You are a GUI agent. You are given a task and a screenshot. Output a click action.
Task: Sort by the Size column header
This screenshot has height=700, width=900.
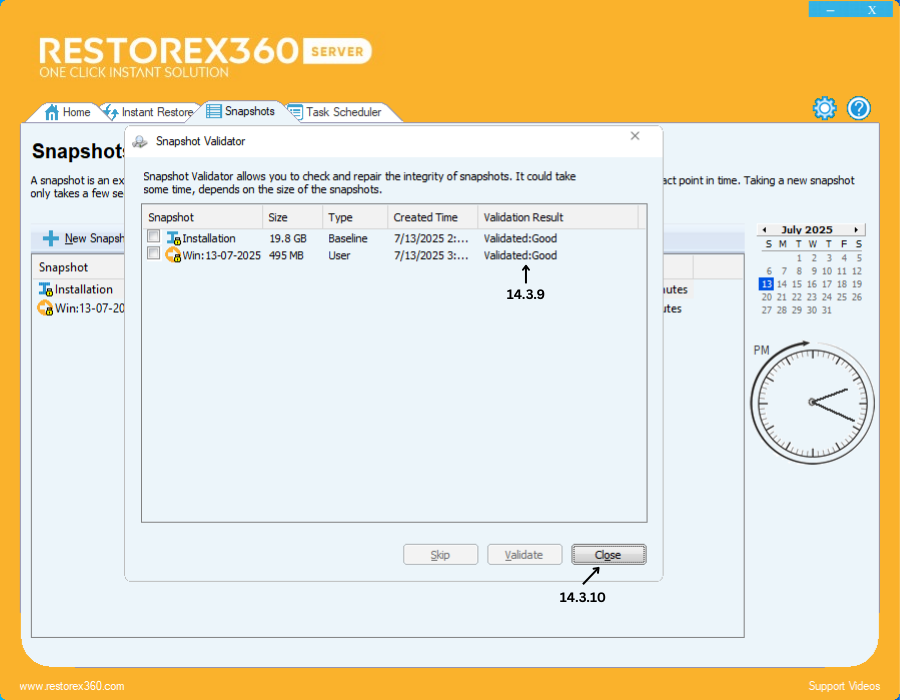293,217
